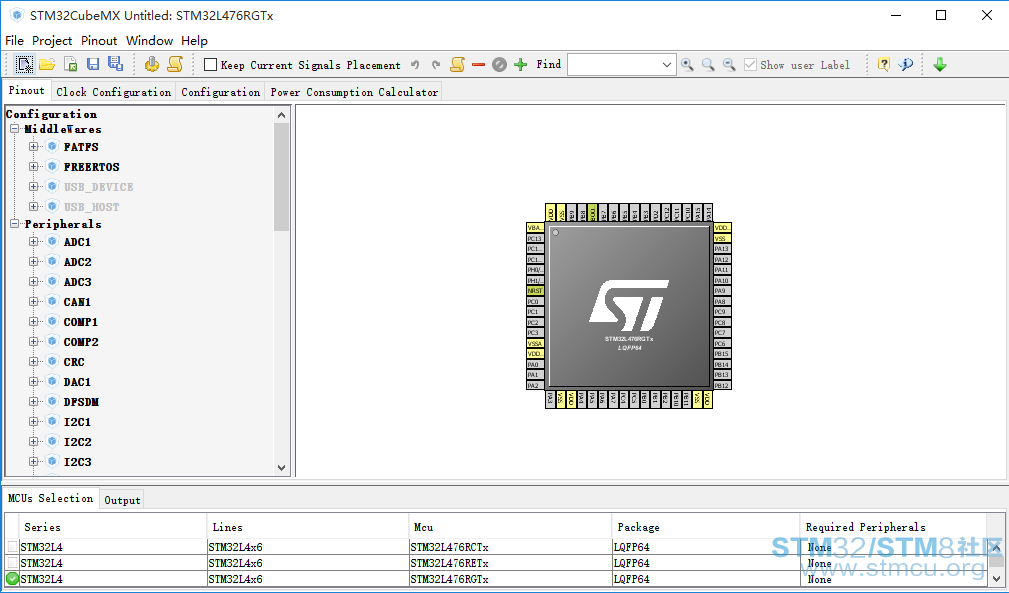Click the last magnifier zoom icon
1009x593 pixels.
coord(729,64)
